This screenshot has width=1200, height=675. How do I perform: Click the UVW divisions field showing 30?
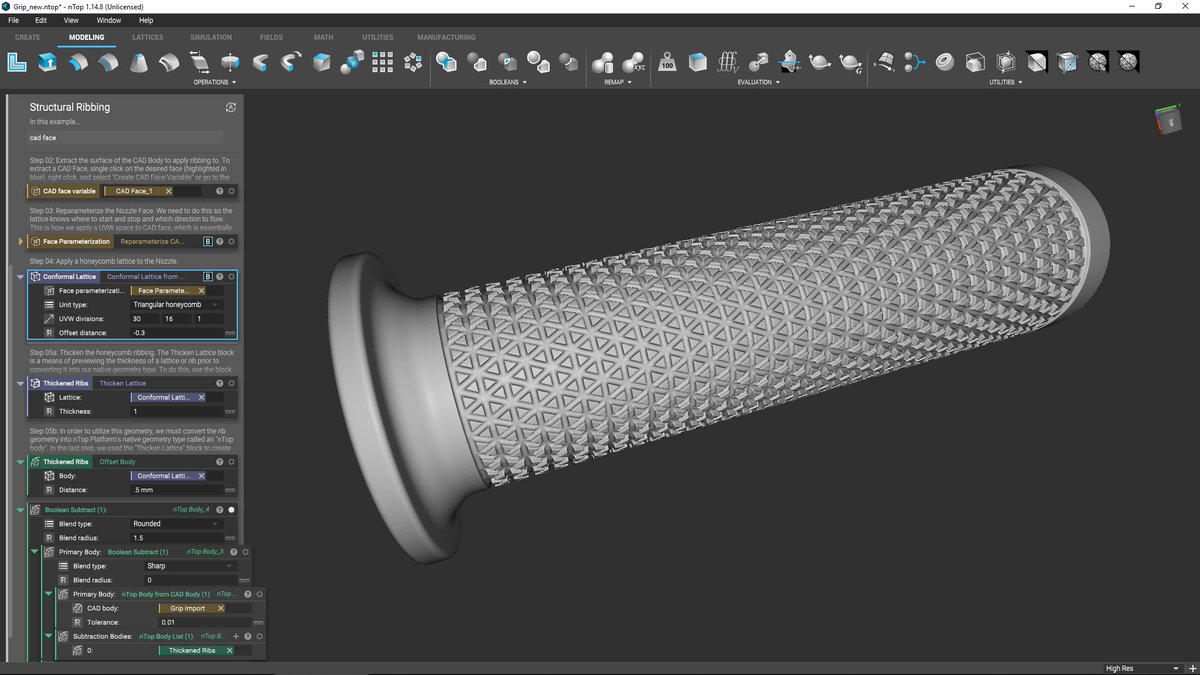pos(144,318)
